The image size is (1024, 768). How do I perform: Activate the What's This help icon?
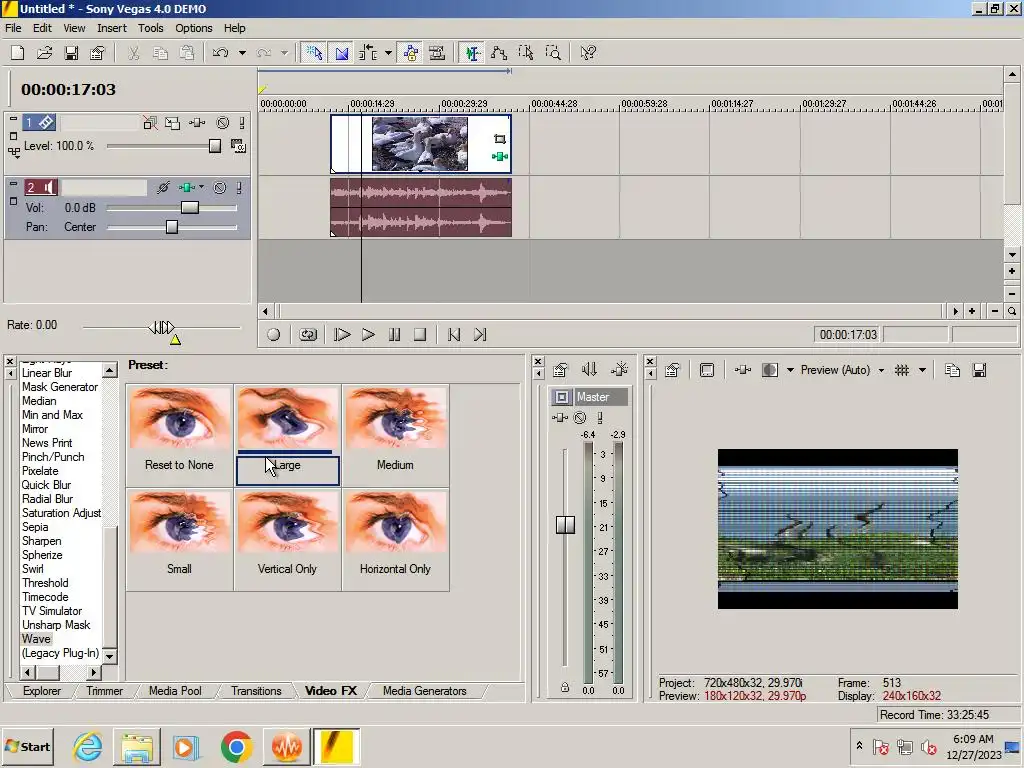[x=588, y=53]
